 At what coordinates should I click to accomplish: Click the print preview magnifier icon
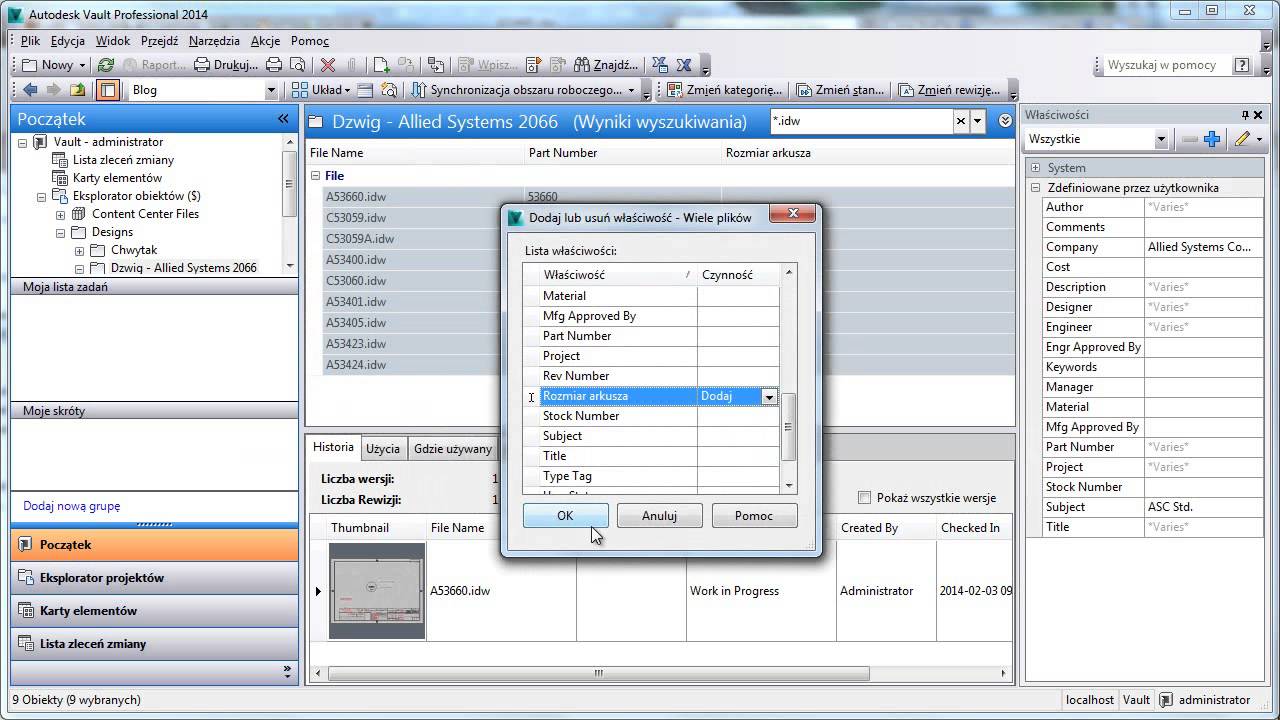(x=297, y=65)
